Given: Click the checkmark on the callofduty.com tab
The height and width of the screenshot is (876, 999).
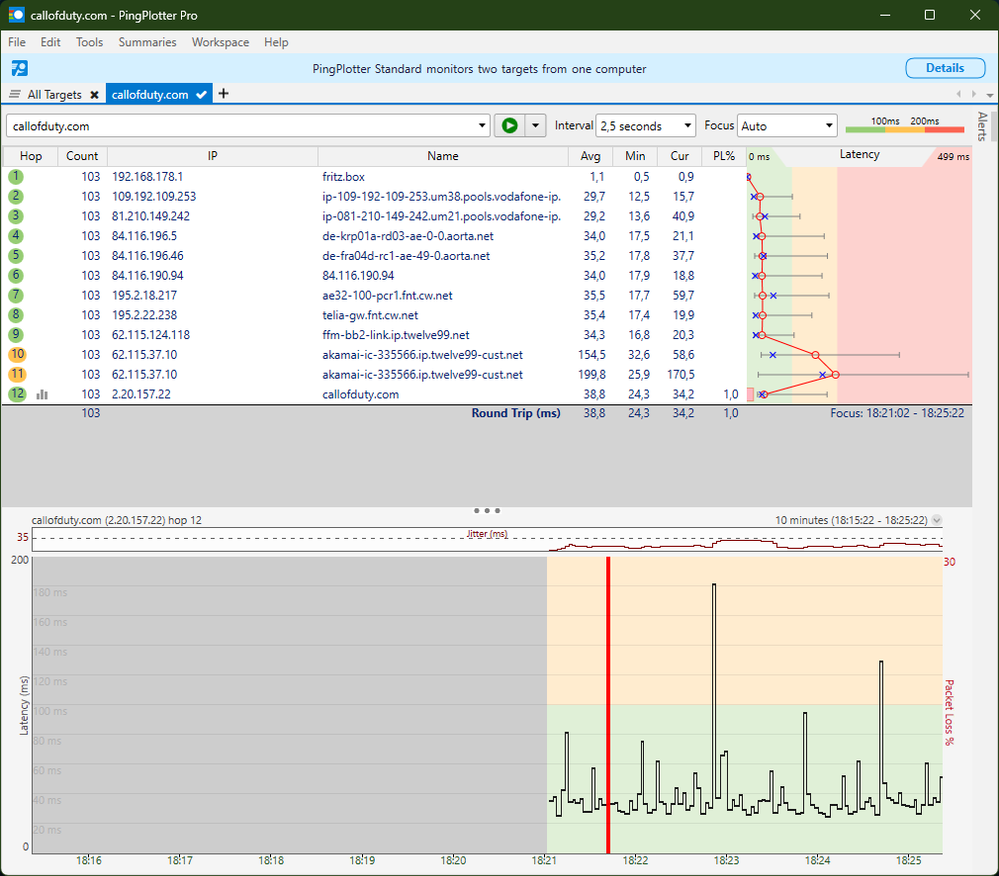Looking at the screenshot, I should (201, 95).
